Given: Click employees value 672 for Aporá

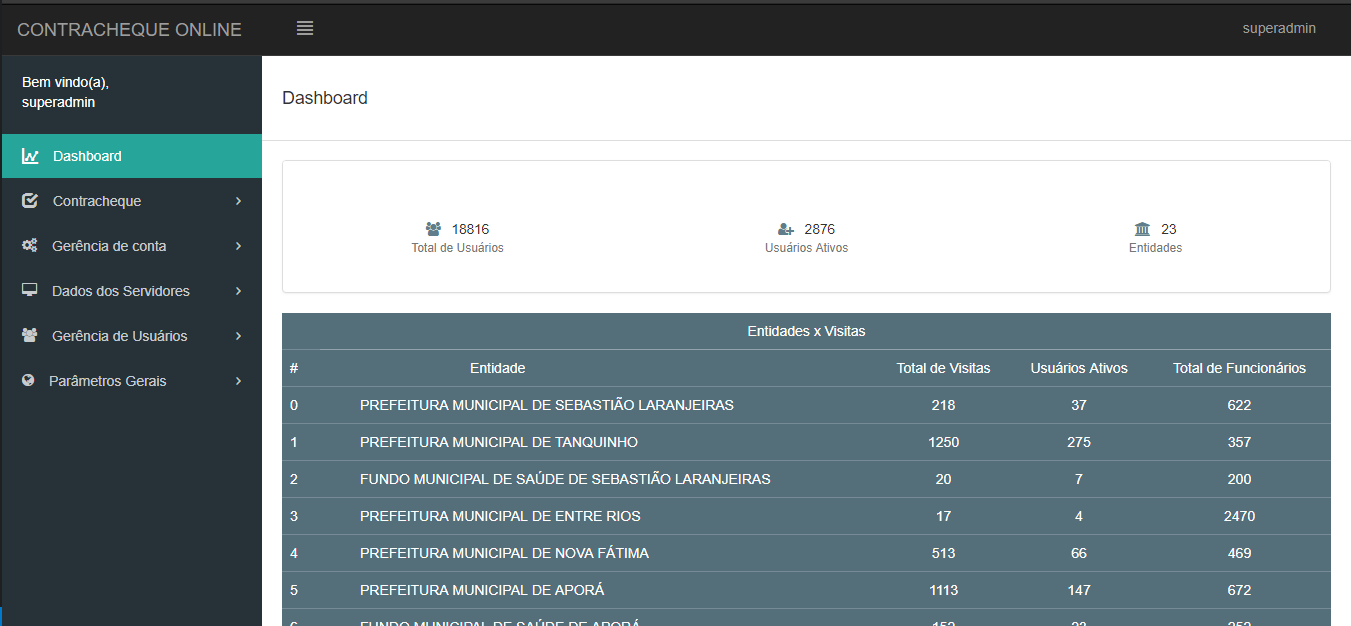Looking at the screenshot, I should (1239, 590).
